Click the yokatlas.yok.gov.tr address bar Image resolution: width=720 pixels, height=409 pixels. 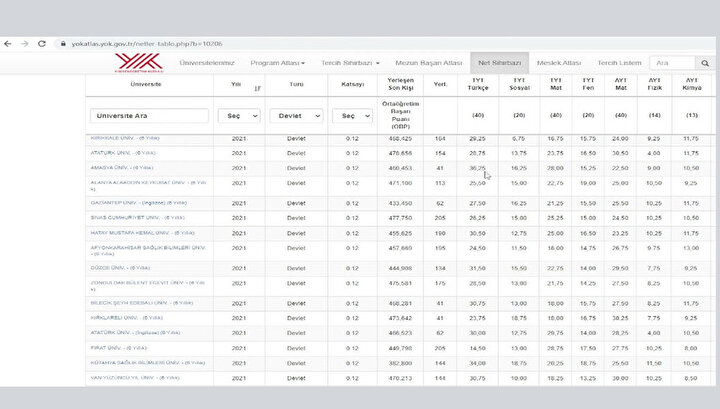click(147, 44)
